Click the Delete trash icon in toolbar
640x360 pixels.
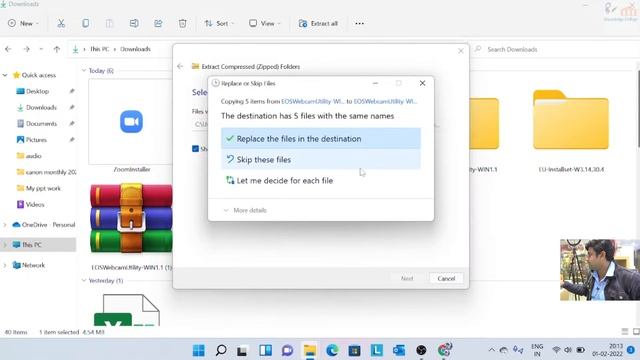tap(182, 23)
